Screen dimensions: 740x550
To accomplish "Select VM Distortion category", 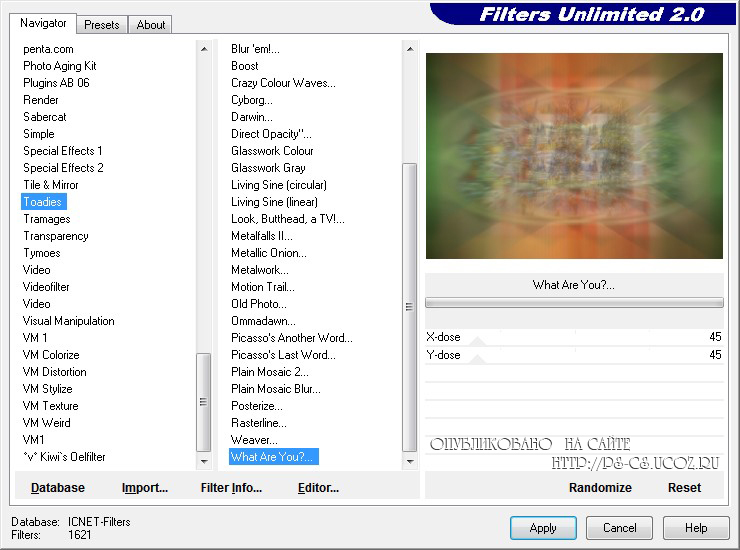I will pos(55,372).
